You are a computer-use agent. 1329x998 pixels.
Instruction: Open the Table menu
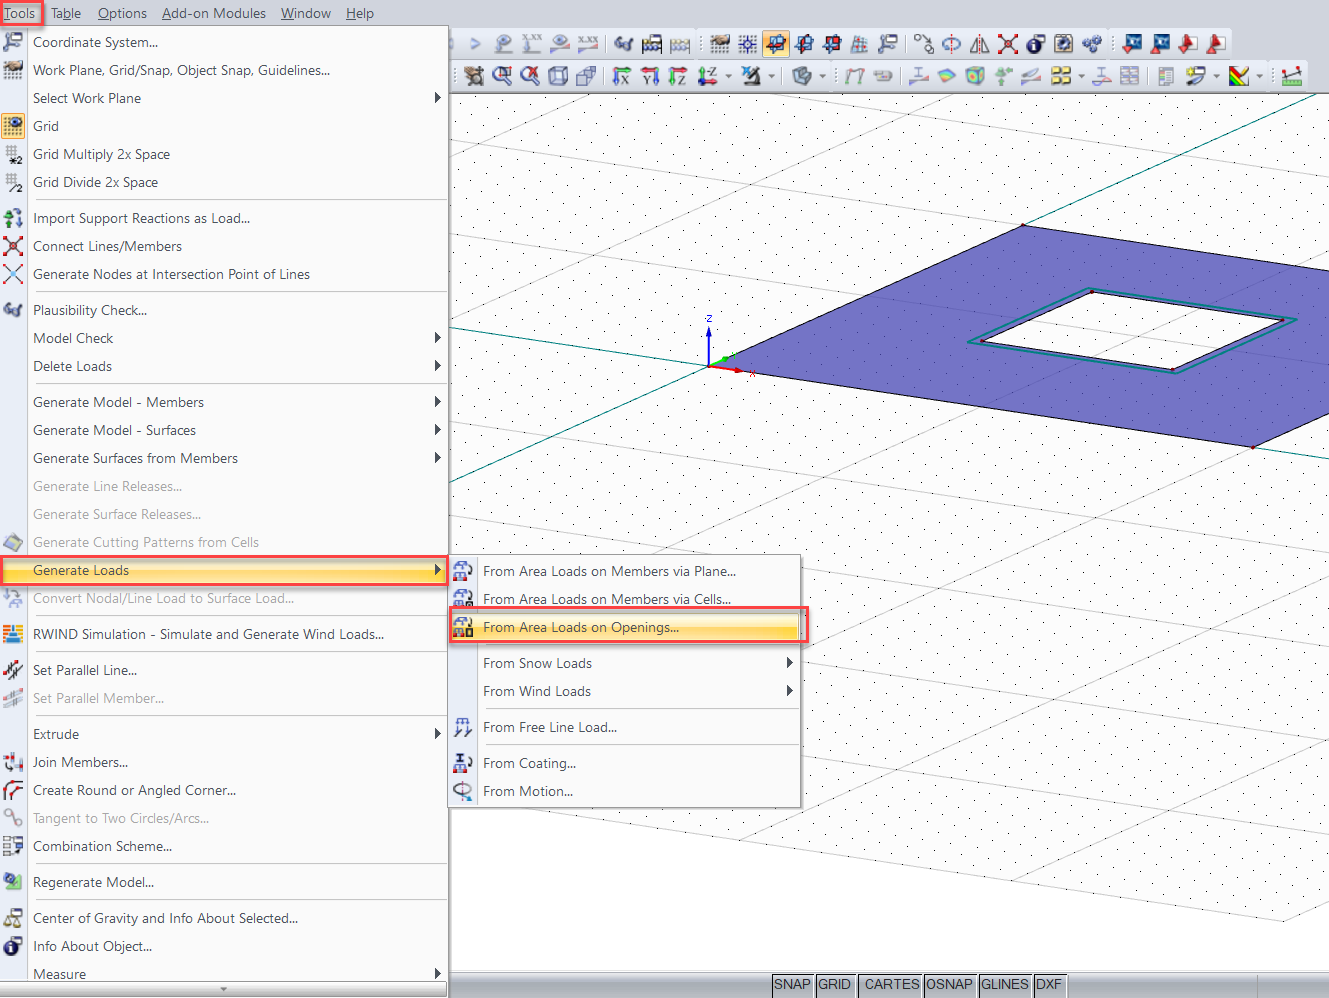point(66,13)
